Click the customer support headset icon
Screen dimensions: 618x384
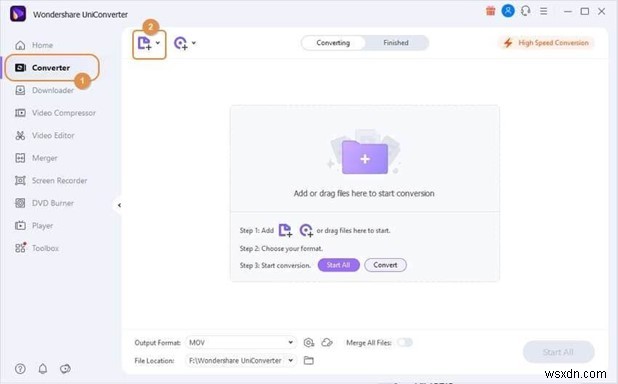(x=525, y=11)
